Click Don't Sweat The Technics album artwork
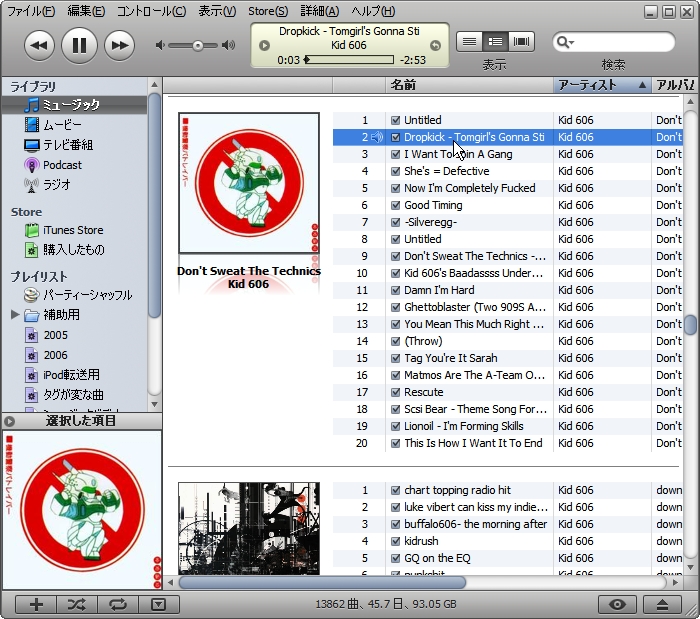This screenshot has height=619, width=700. (x=249, y=183)
